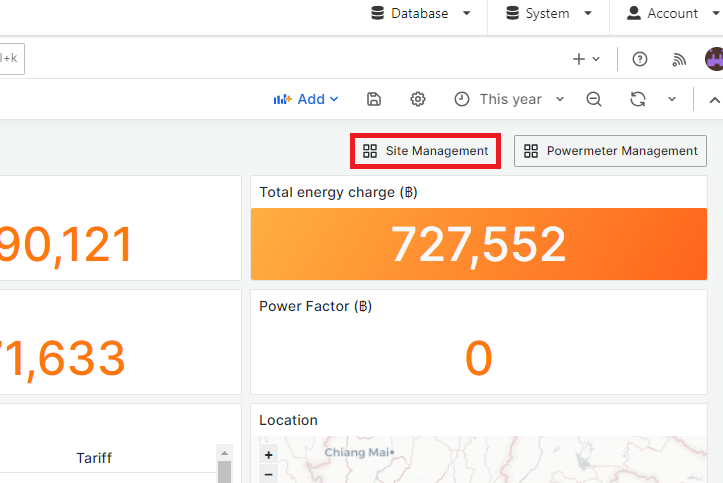Click the Account person icon
Image resolution: width=723 pixels, height=483 pixels.
click(x=634, y=13)
